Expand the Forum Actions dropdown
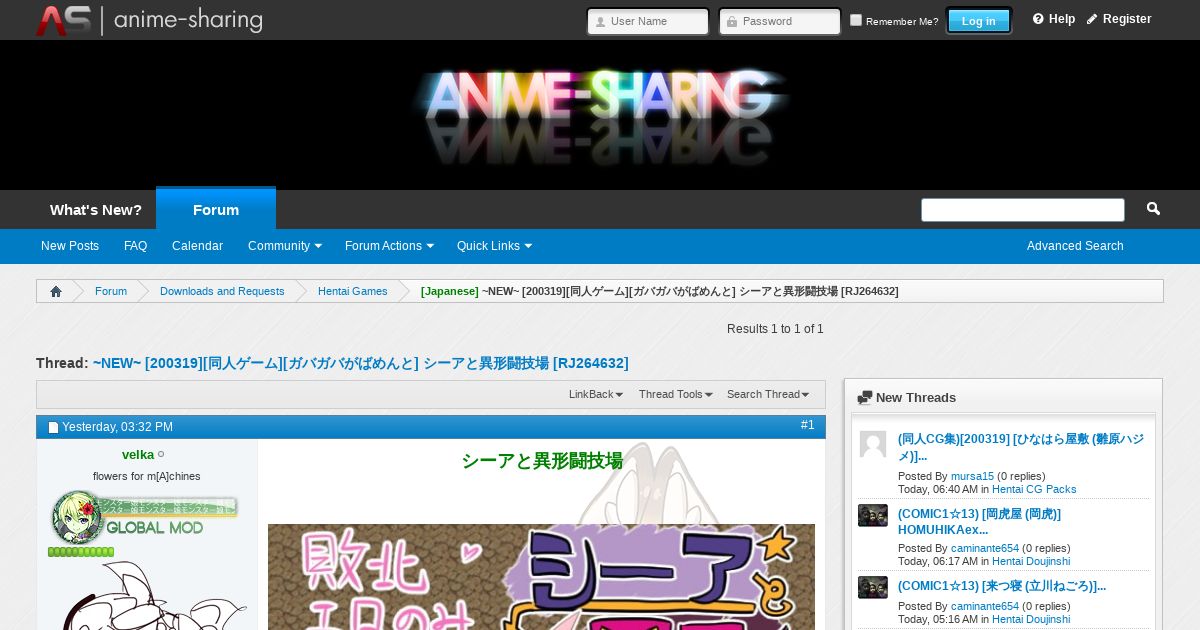This screenshot has height=630, width=1200. (389, 246)
